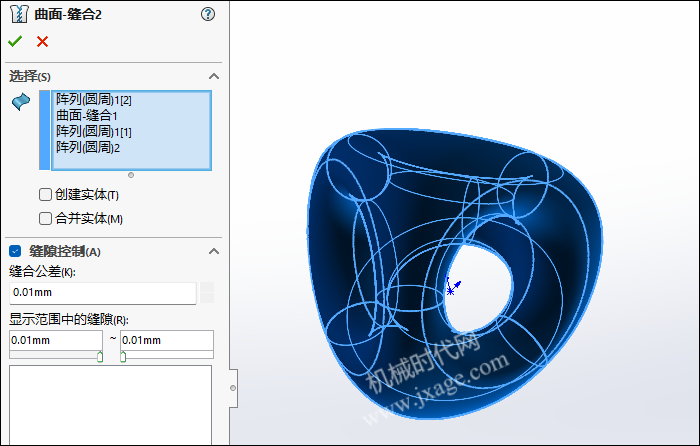Viewport: 700px width, 446px height.
Task: Collapse the 选择(S) section chevron
Action: coord(214,76)
